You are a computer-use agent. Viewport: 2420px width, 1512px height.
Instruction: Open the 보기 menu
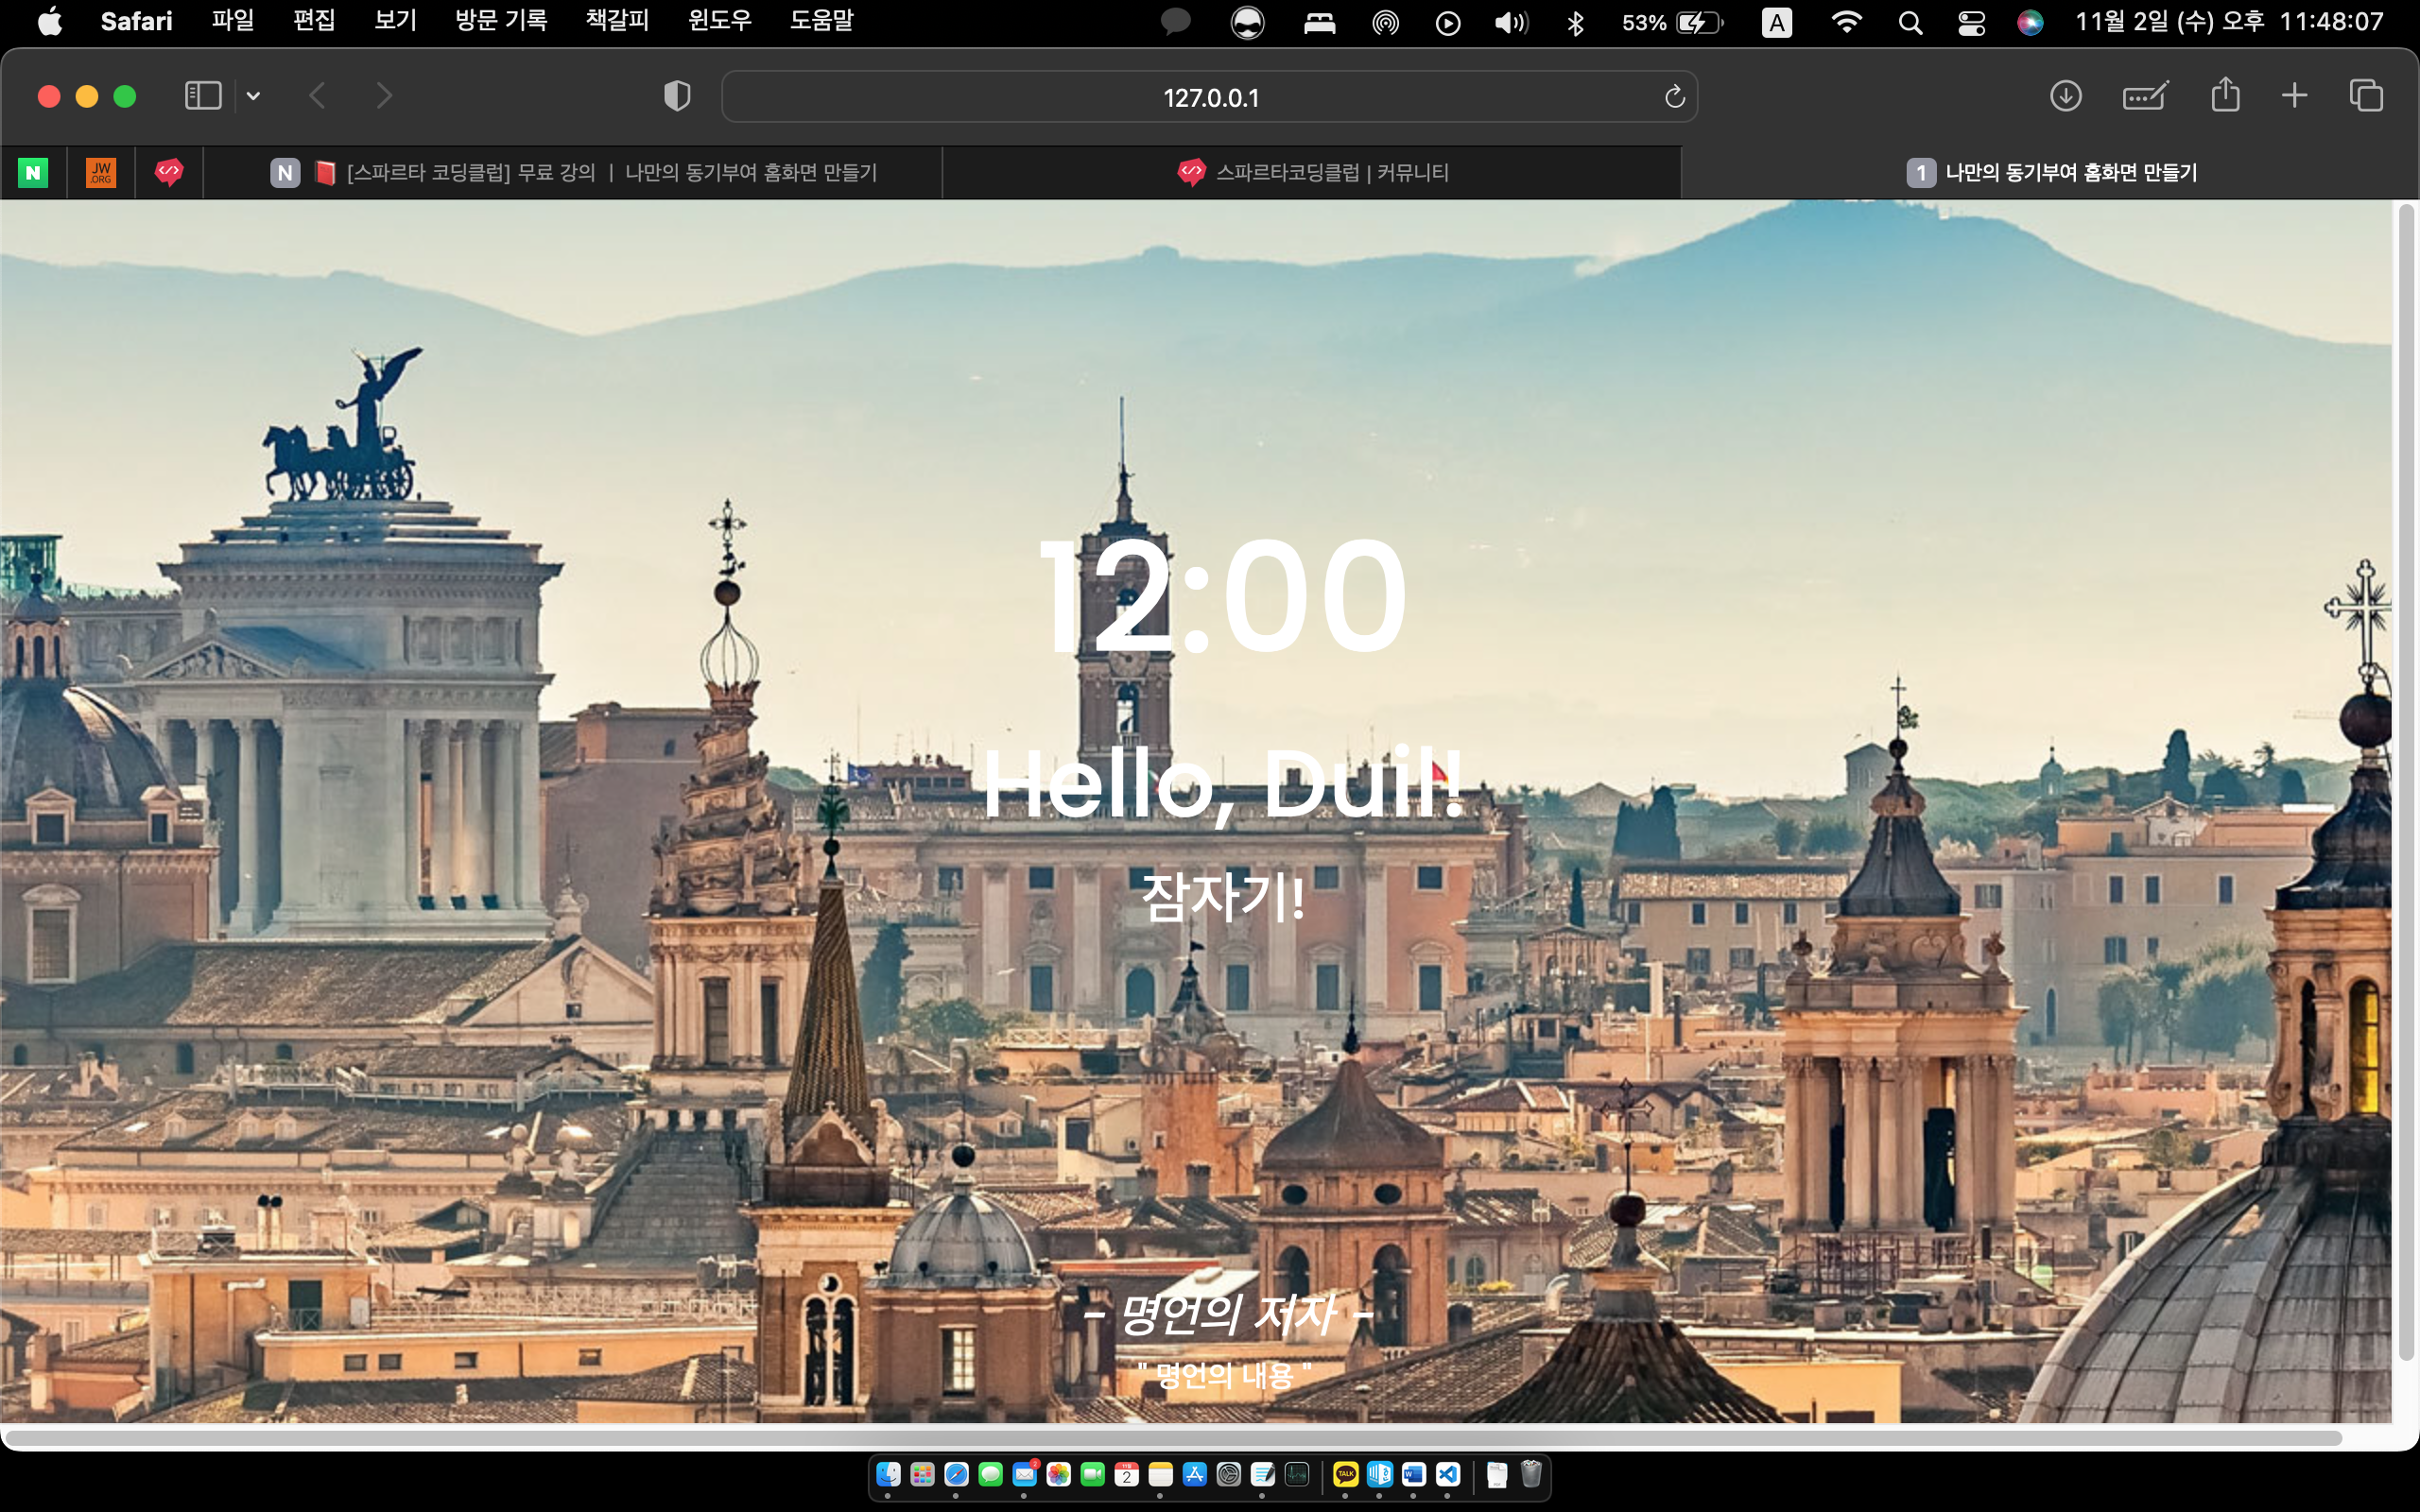click(395, 21)
